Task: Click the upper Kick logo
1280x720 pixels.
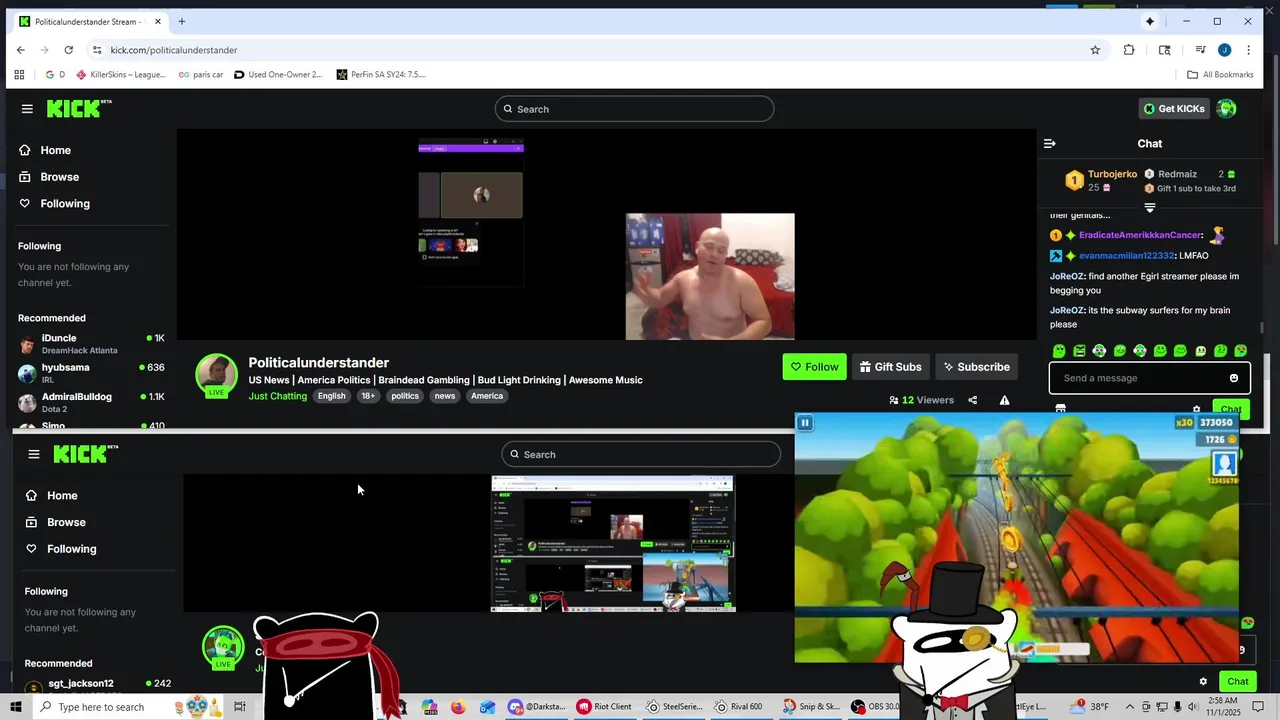Action: click(x=78, y=108)
